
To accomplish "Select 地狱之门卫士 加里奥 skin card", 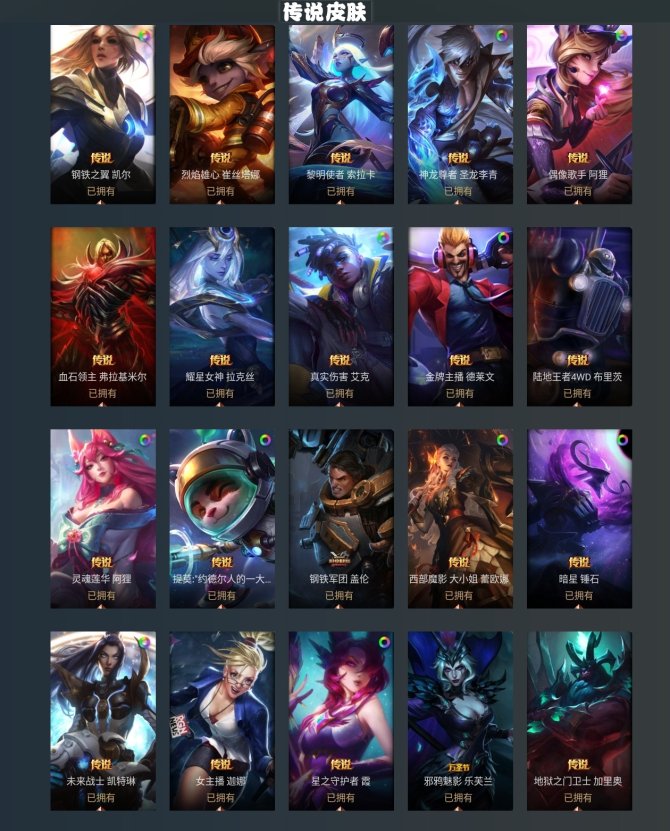I will 579,721.
